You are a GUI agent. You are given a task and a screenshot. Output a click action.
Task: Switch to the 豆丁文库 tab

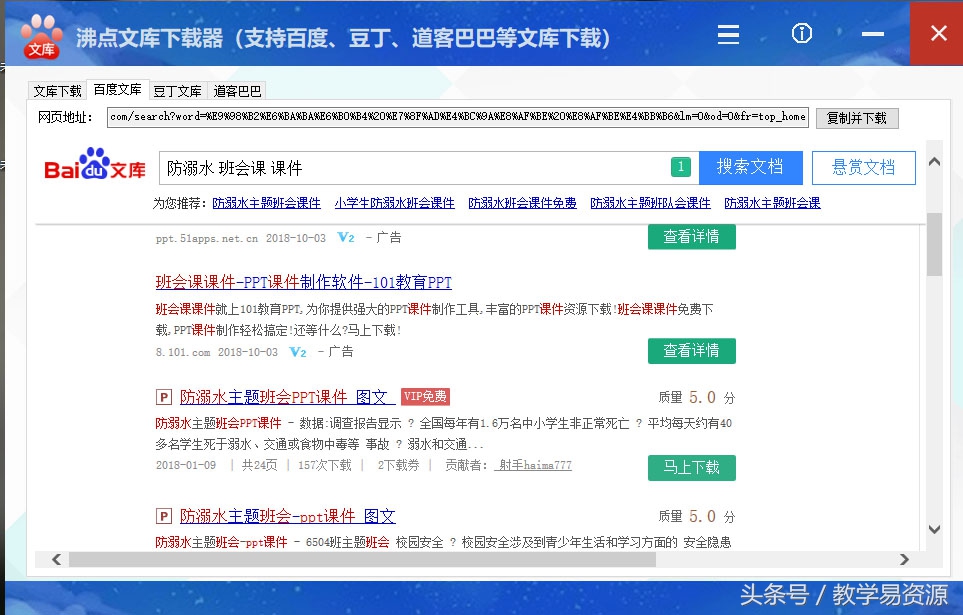coord(178,89)
